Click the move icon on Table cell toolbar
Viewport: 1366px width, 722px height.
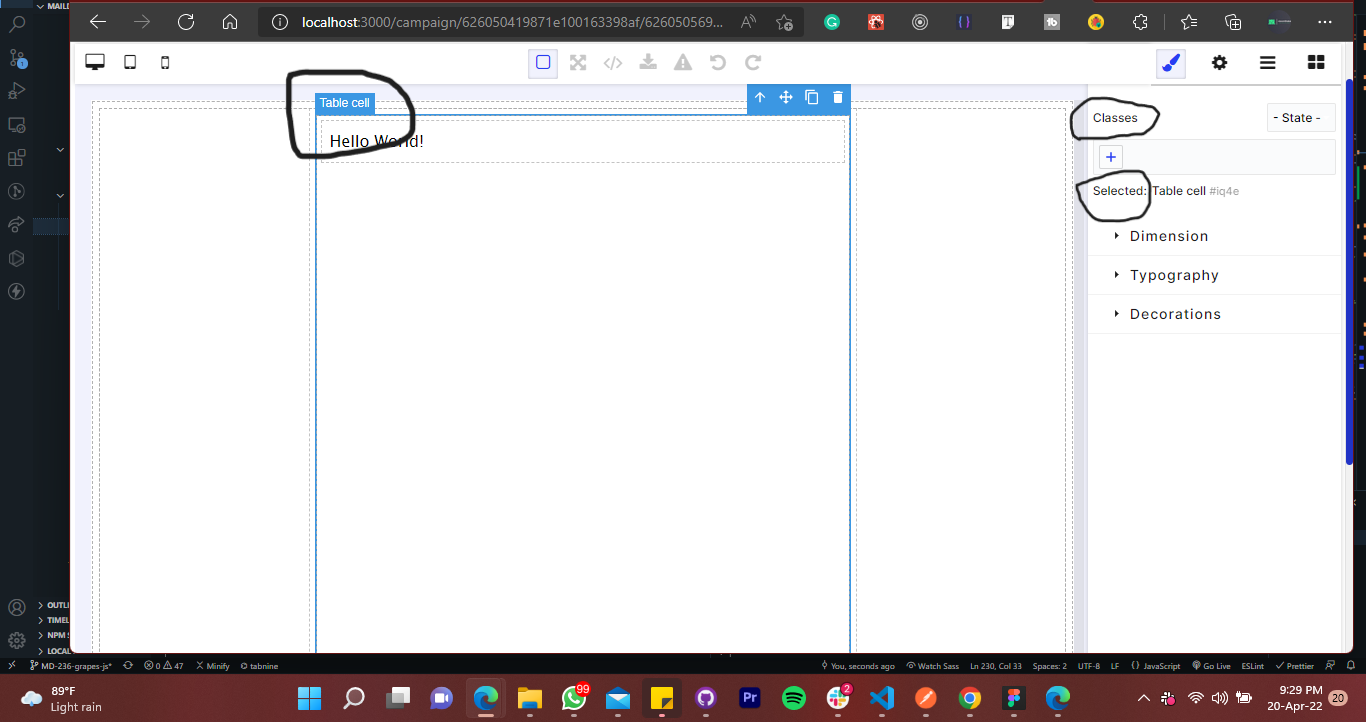pos(786,97)
